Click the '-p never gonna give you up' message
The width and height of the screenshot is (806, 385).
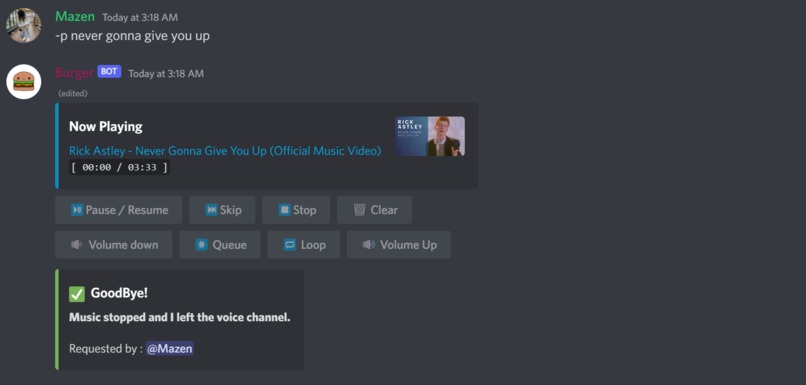click(x=133, y=36)
